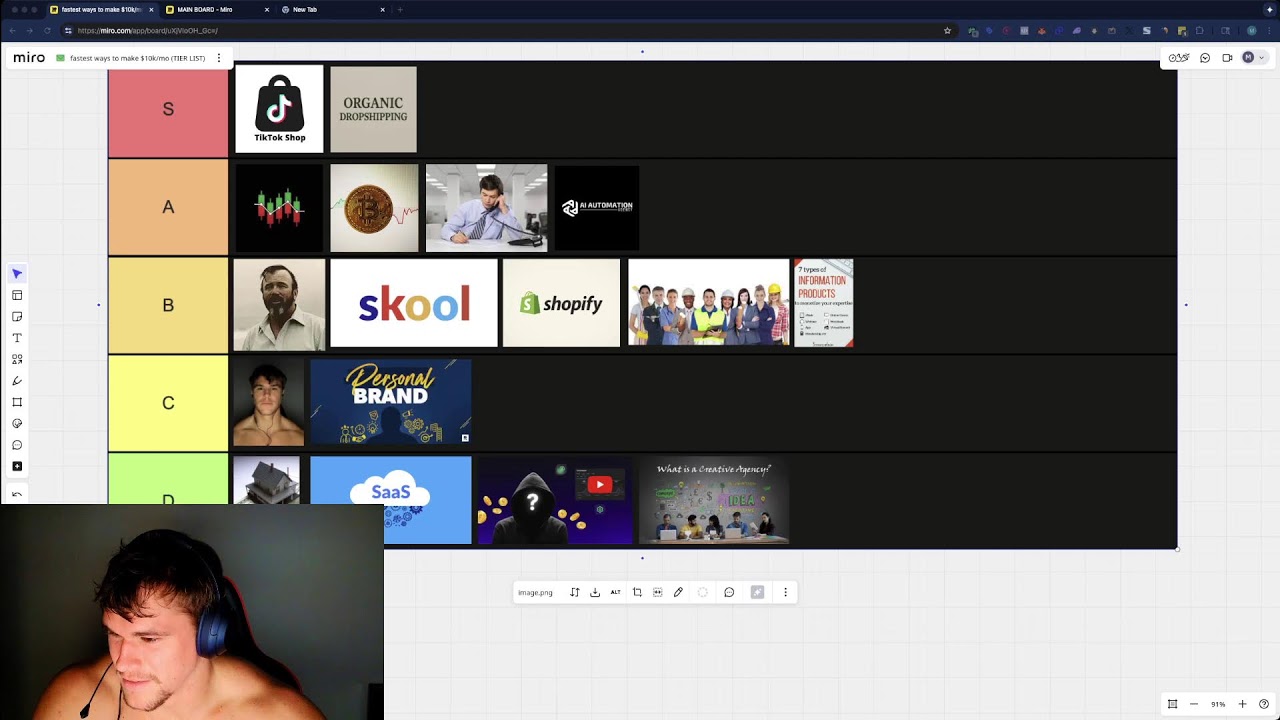Open more tools plus button
The height and width of the screenshot is (720, 1280).
pos(17,466)
